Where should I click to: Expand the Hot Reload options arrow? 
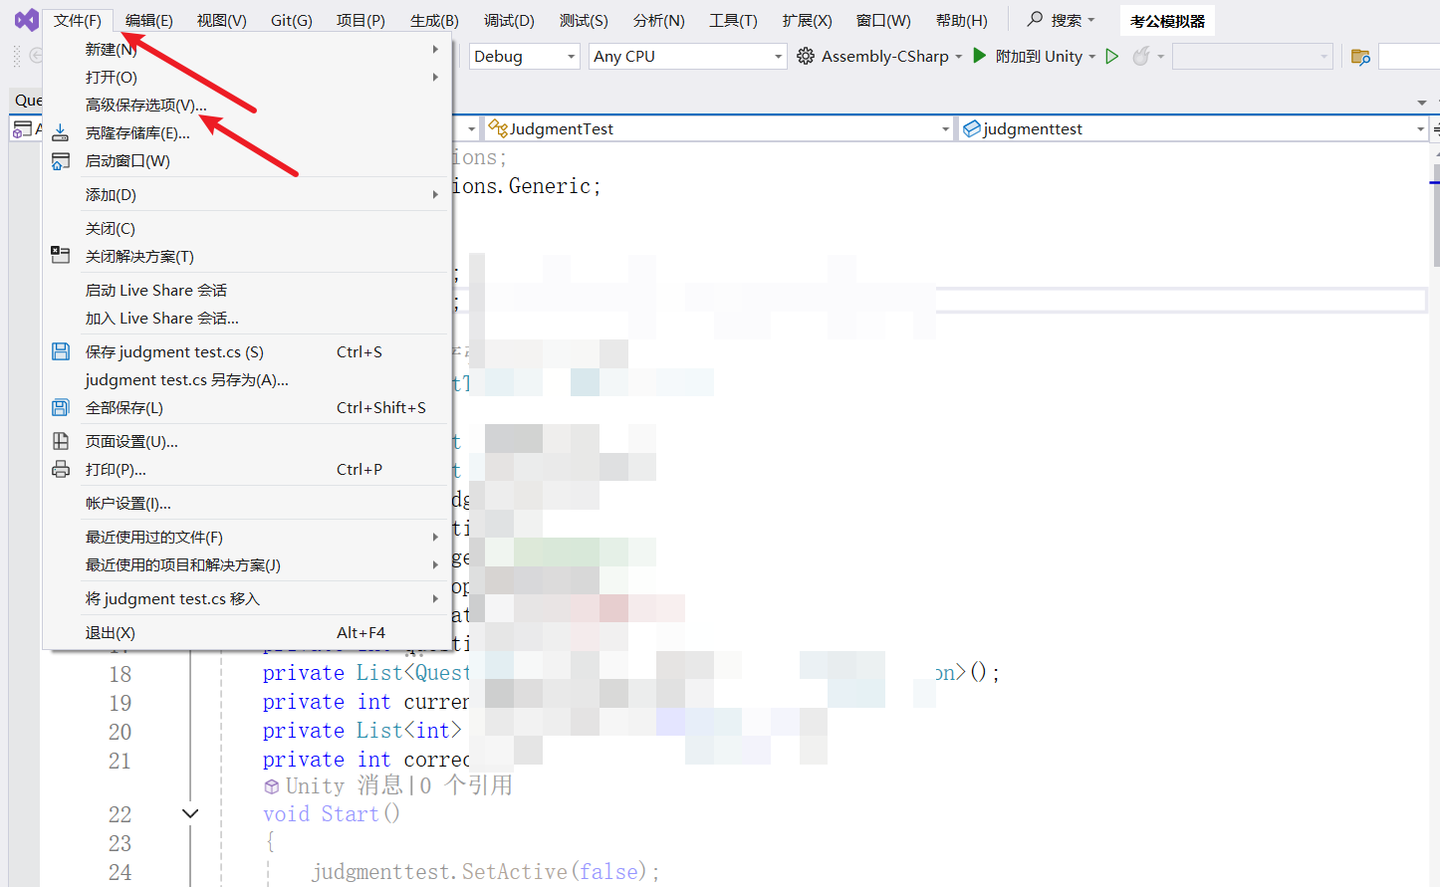(x=1161, y=57)
